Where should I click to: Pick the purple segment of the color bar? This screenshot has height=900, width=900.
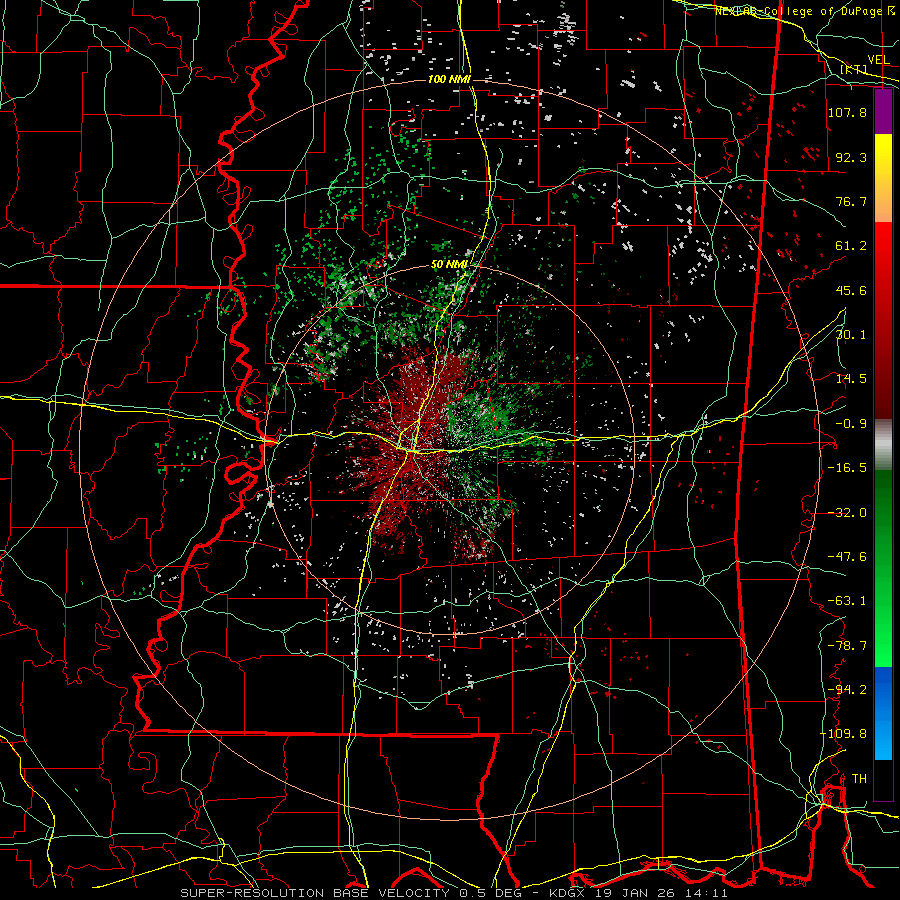pyautogui.click(x=883, y=111)
